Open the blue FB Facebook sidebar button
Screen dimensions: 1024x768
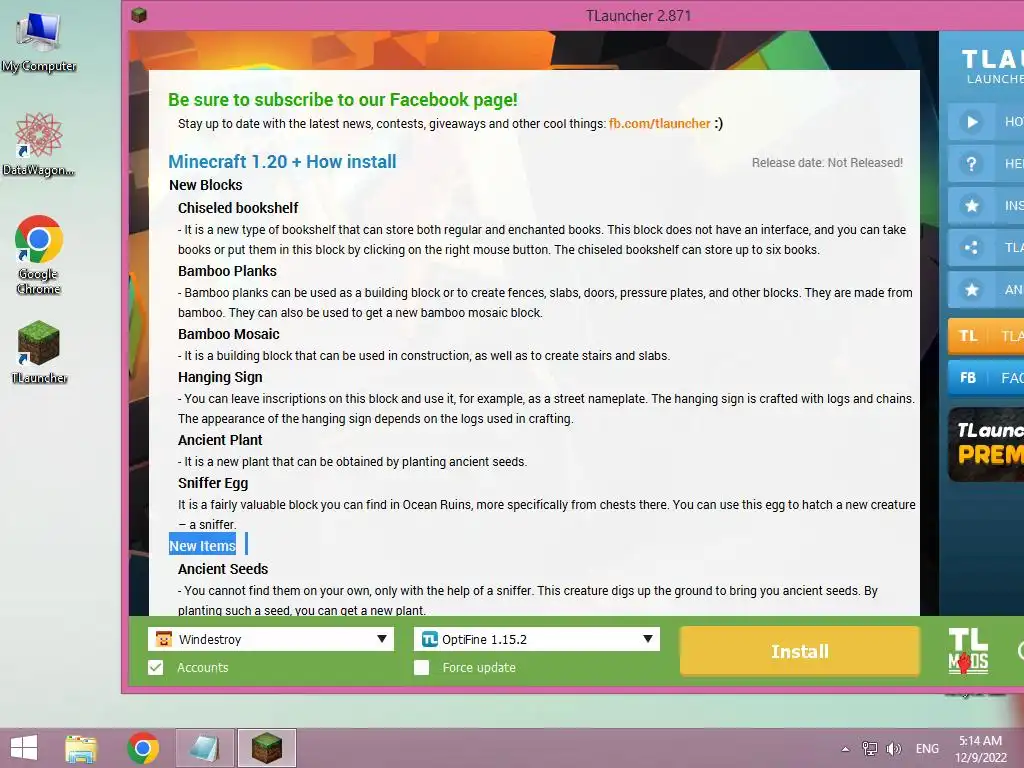click(986, 377)
